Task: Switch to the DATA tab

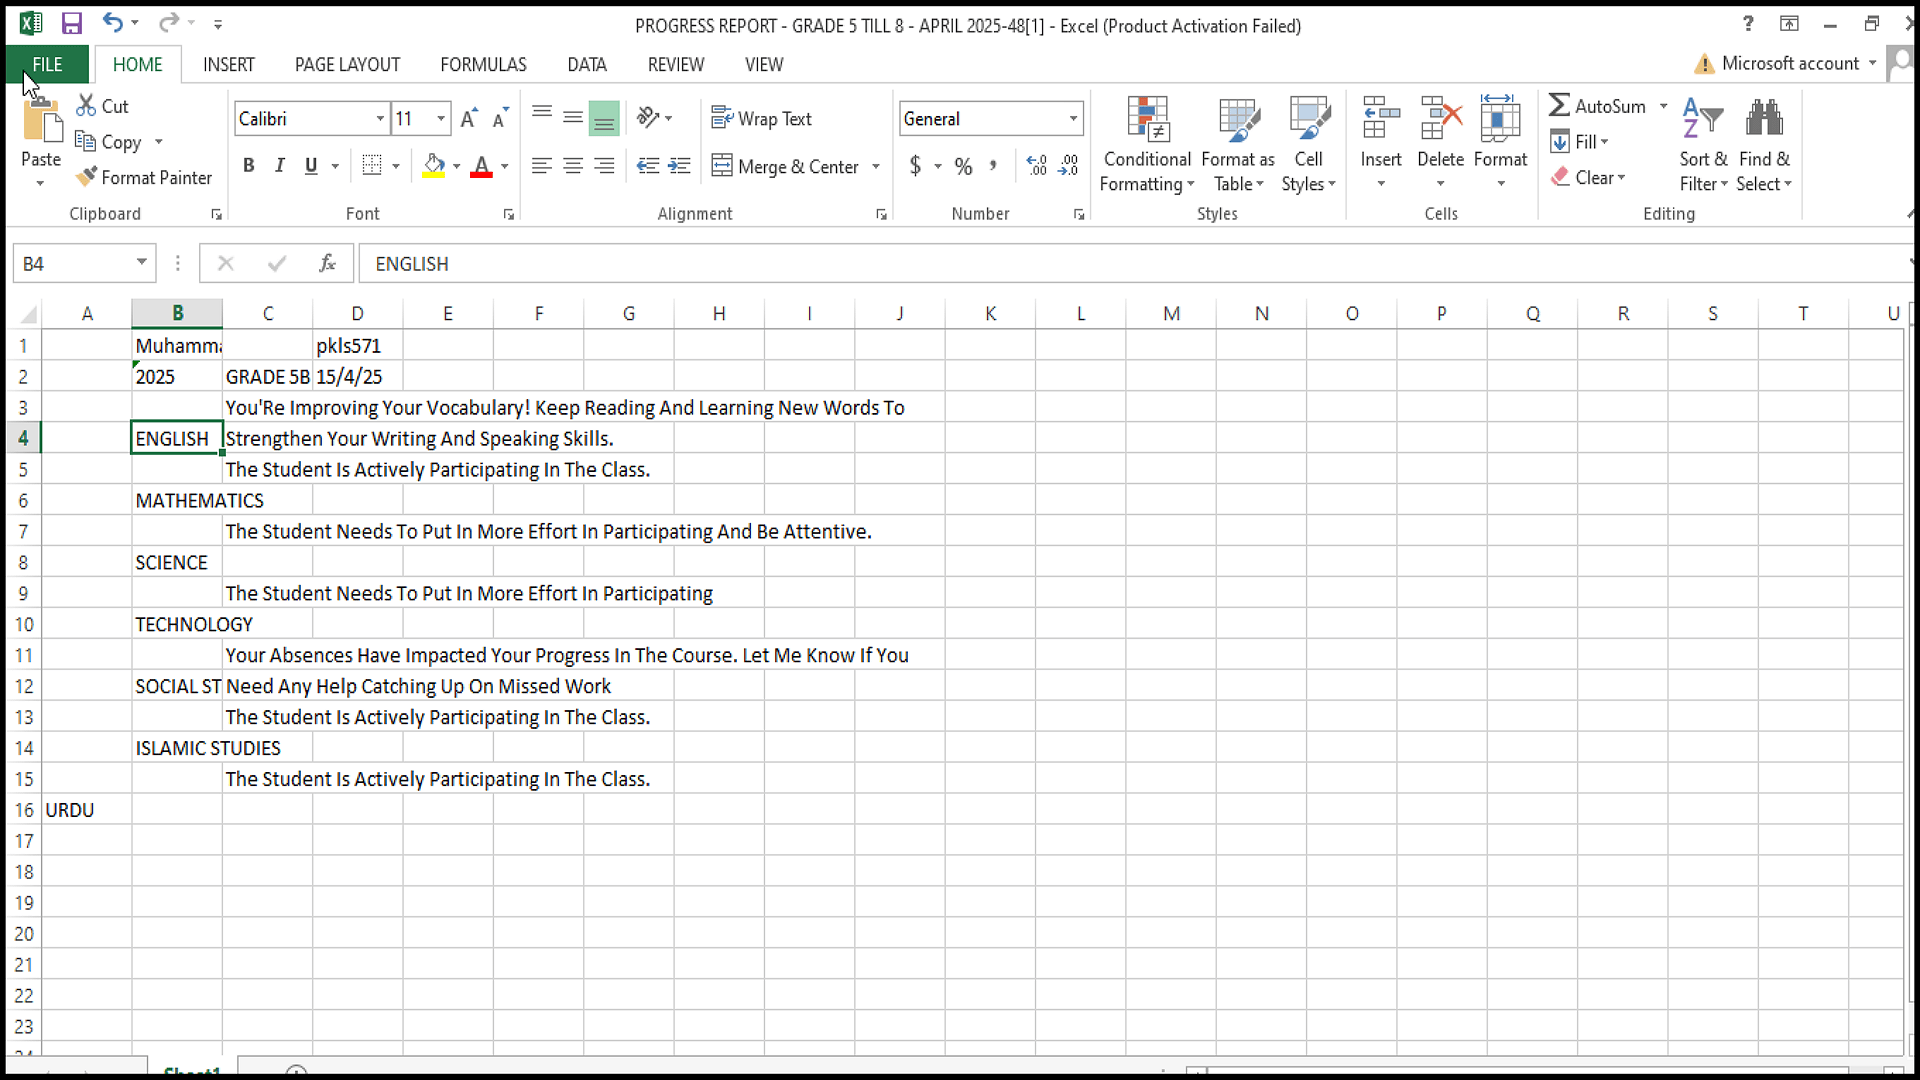Action: click(x=587, y=64)
